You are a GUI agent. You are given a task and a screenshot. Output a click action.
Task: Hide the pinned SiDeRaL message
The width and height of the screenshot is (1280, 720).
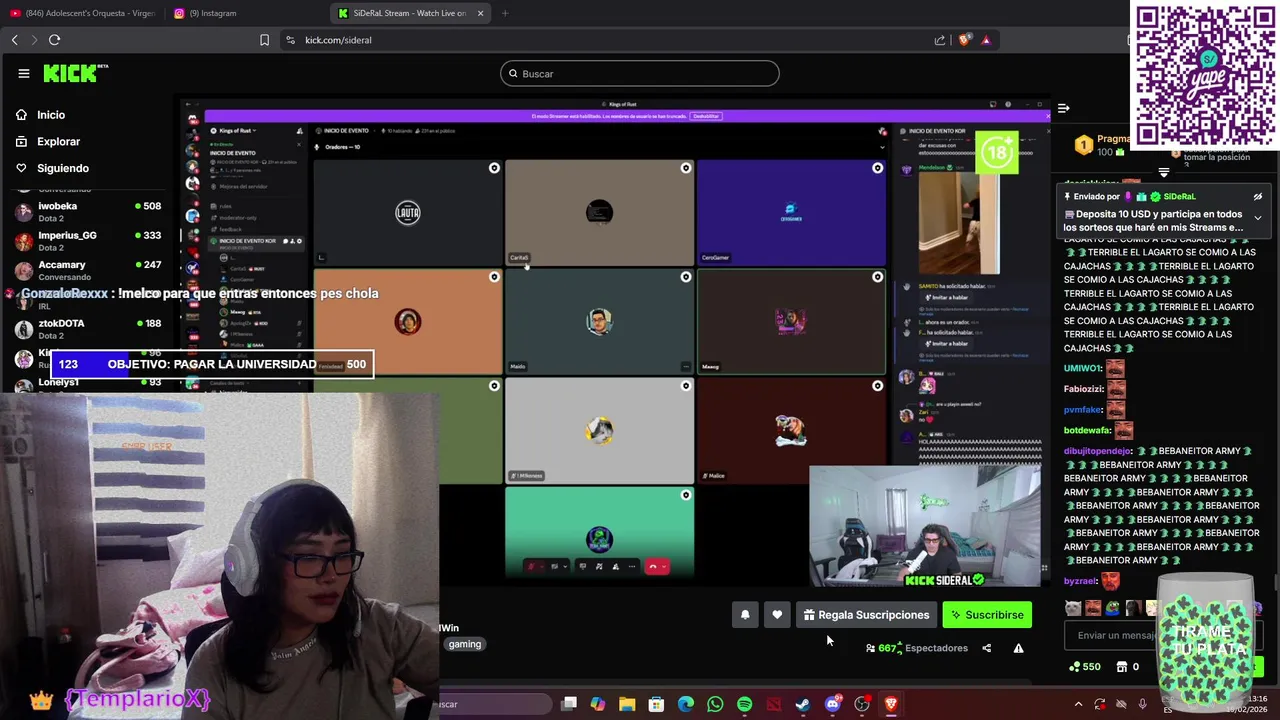point(1258,196)
